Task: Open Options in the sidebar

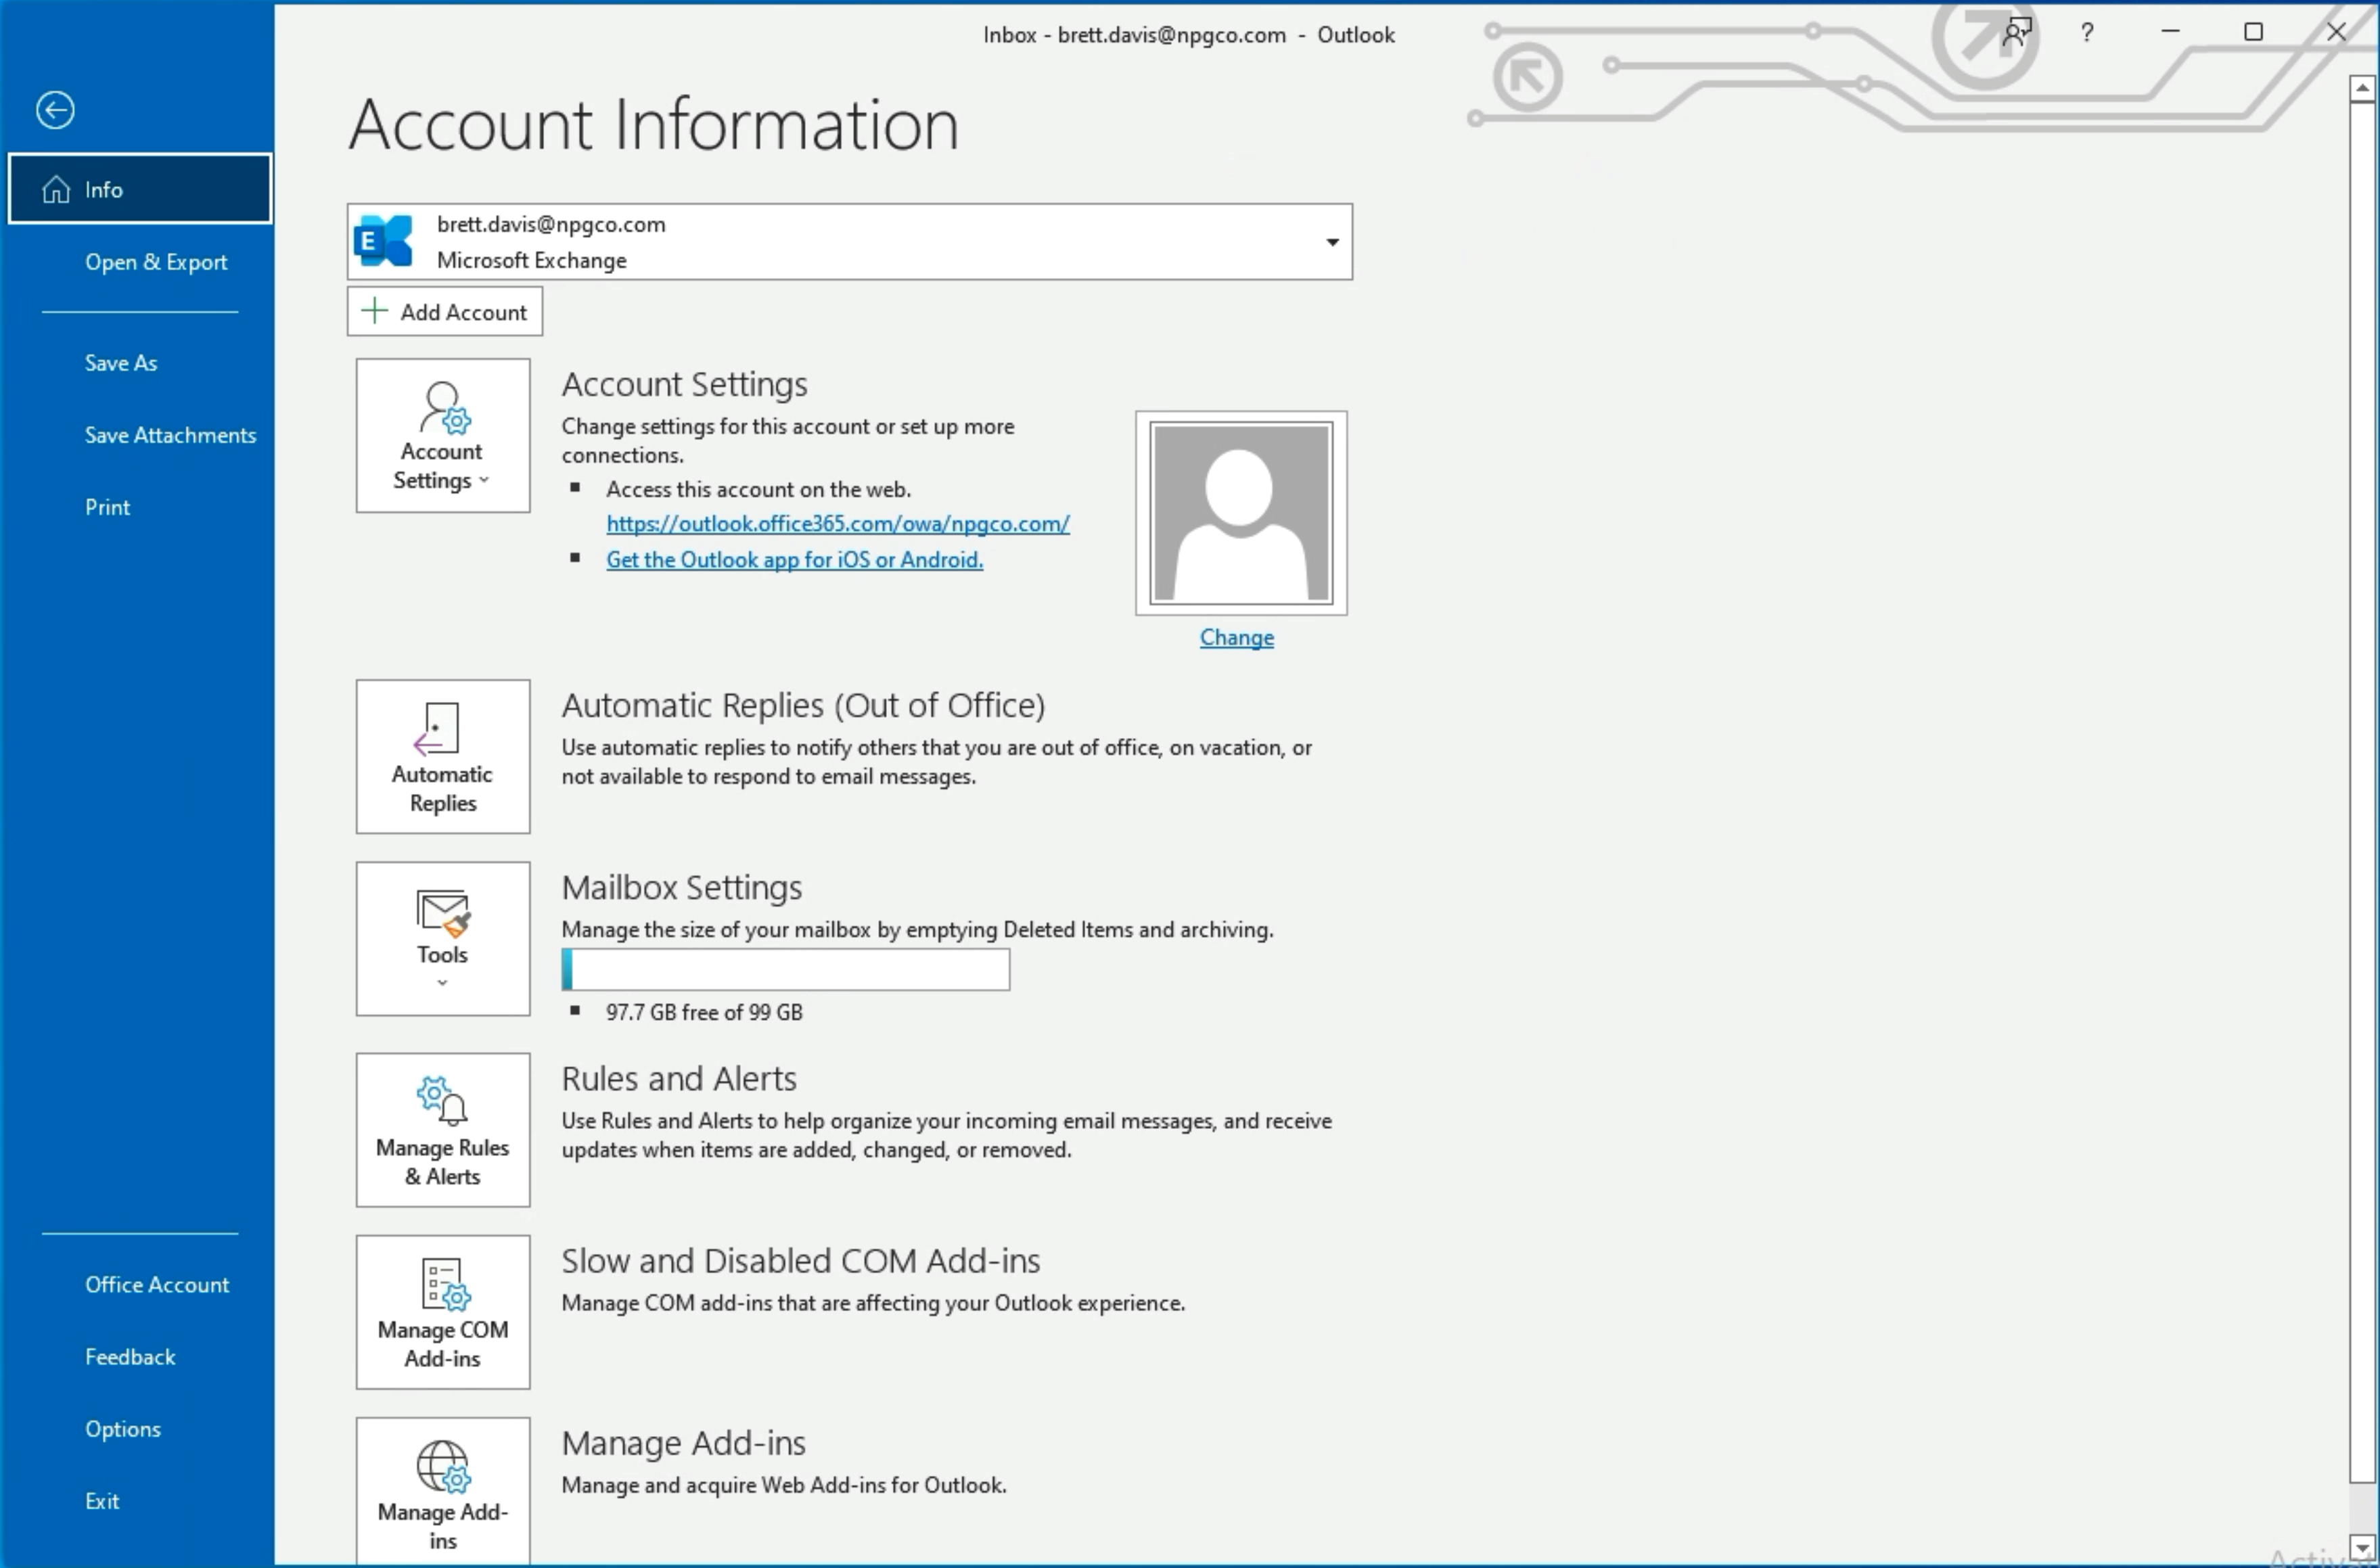Action: (x=123, y=1429)
